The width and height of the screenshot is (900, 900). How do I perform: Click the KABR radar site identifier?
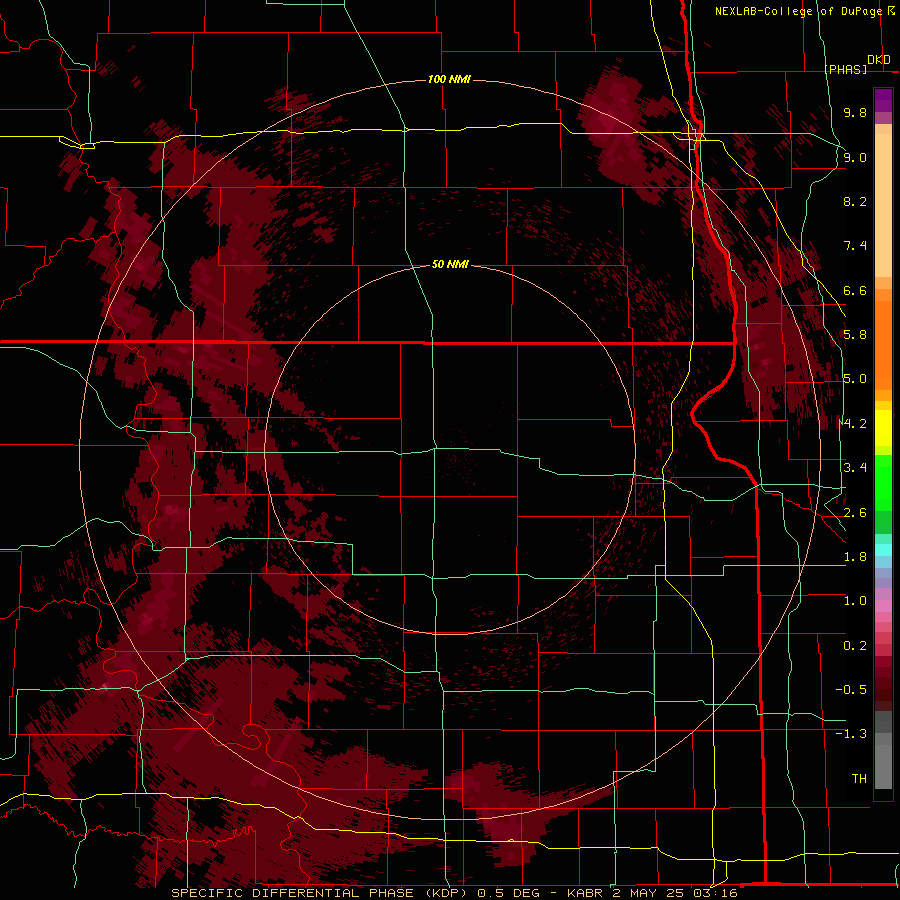tap(584, 893)
